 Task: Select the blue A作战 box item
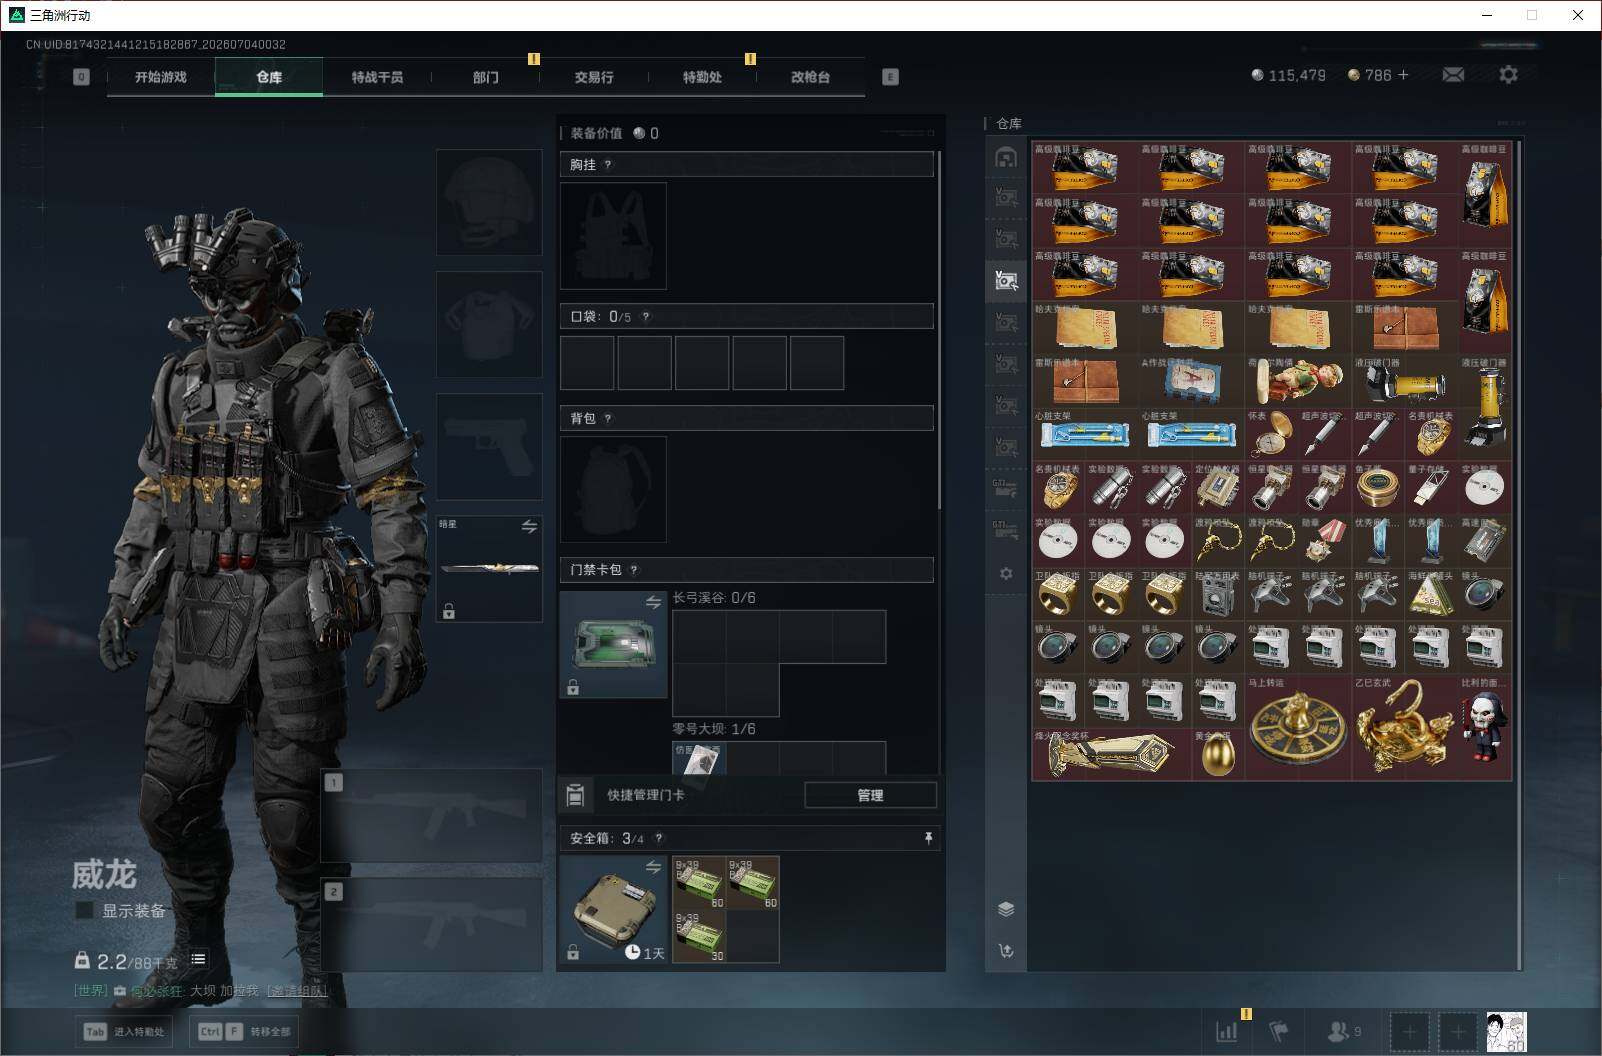tap(1192, 381)
